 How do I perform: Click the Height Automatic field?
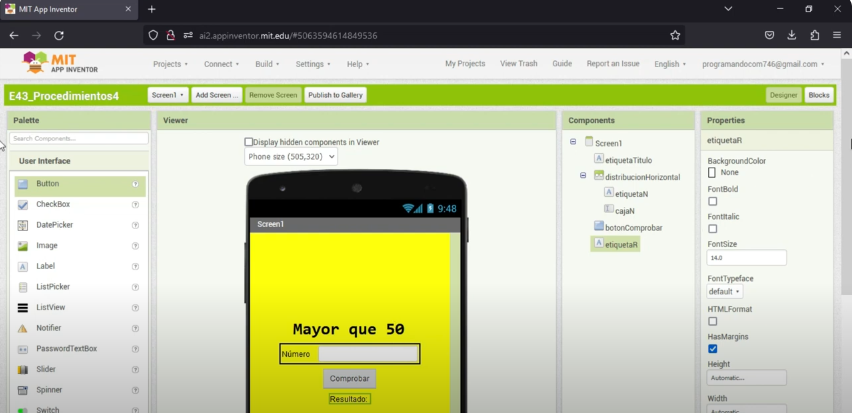[746, 378]
